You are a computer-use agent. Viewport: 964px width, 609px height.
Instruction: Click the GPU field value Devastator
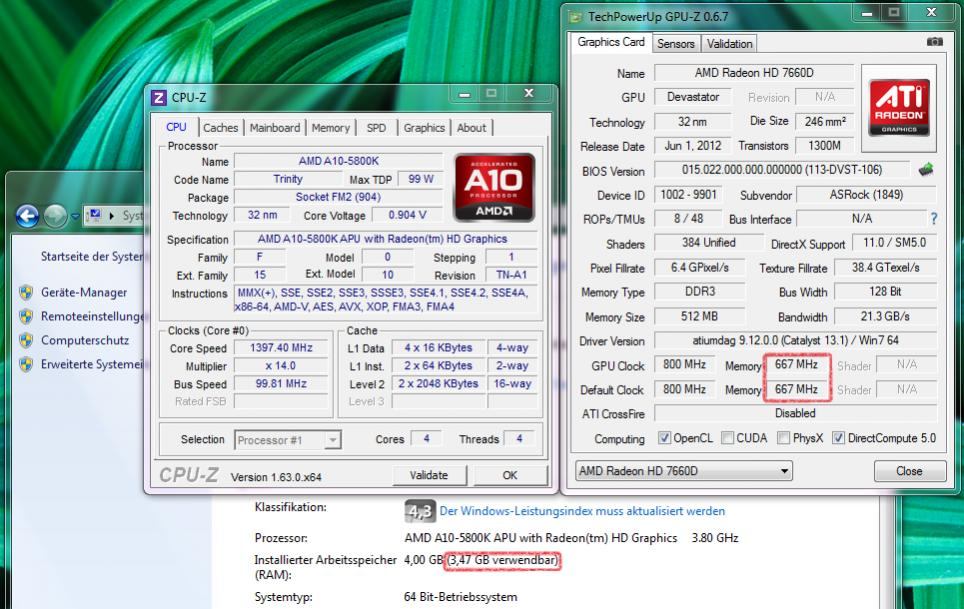[x=693, y=97]
